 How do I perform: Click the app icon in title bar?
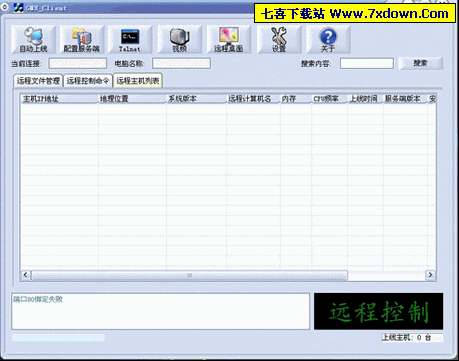pyautogui.click(x=18, y=8)
